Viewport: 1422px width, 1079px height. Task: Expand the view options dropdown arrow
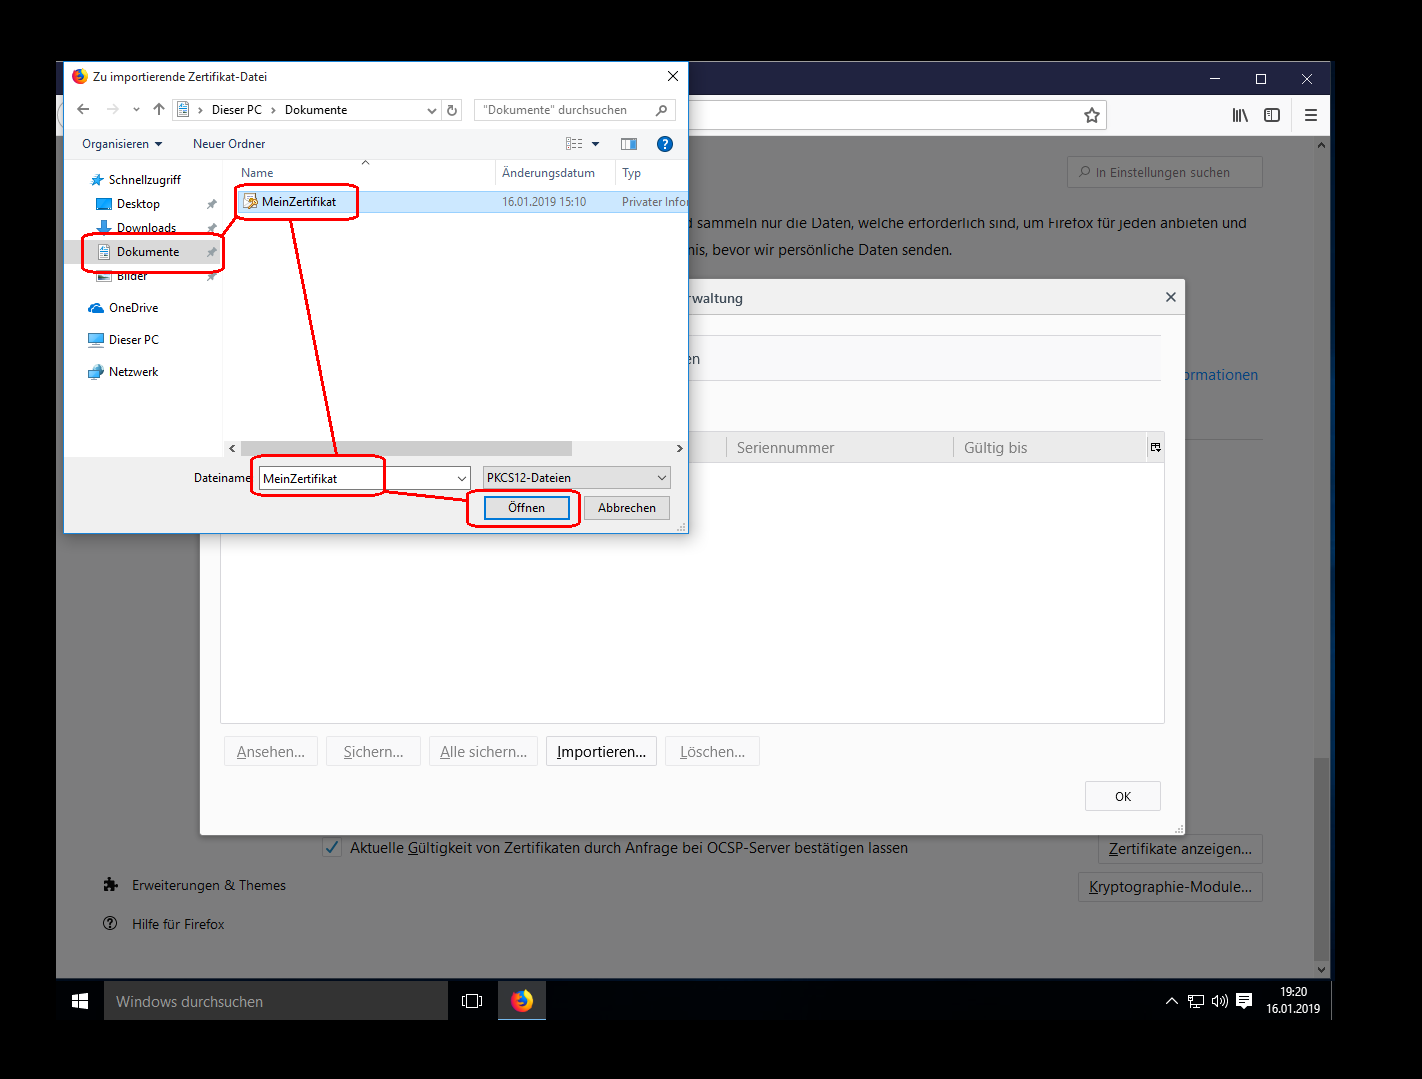596,144
